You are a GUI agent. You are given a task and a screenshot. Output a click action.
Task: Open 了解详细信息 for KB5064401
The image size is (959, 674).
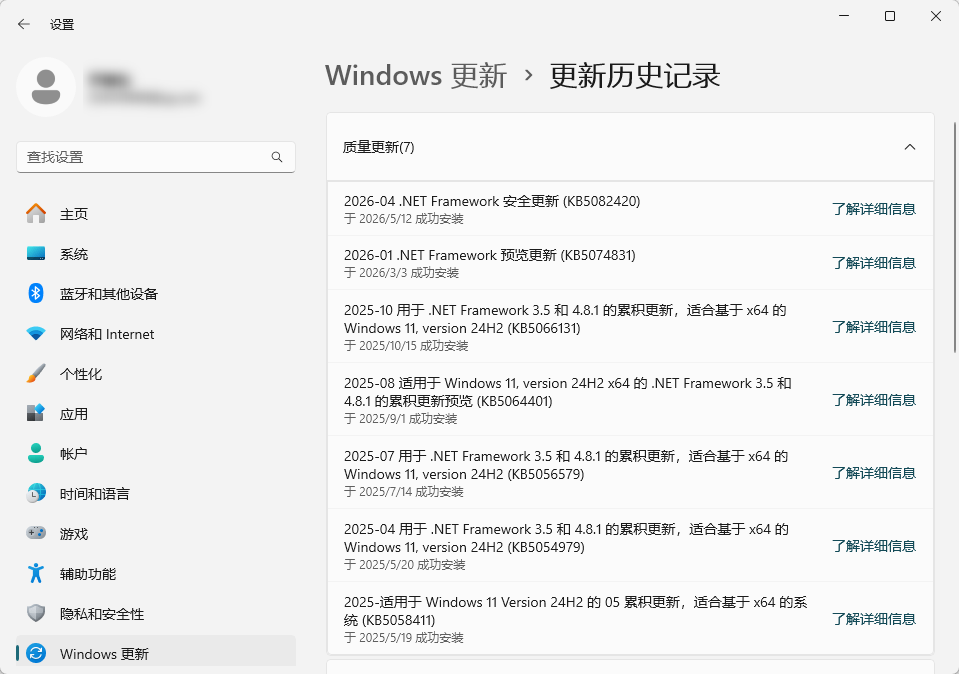point(873,400)
